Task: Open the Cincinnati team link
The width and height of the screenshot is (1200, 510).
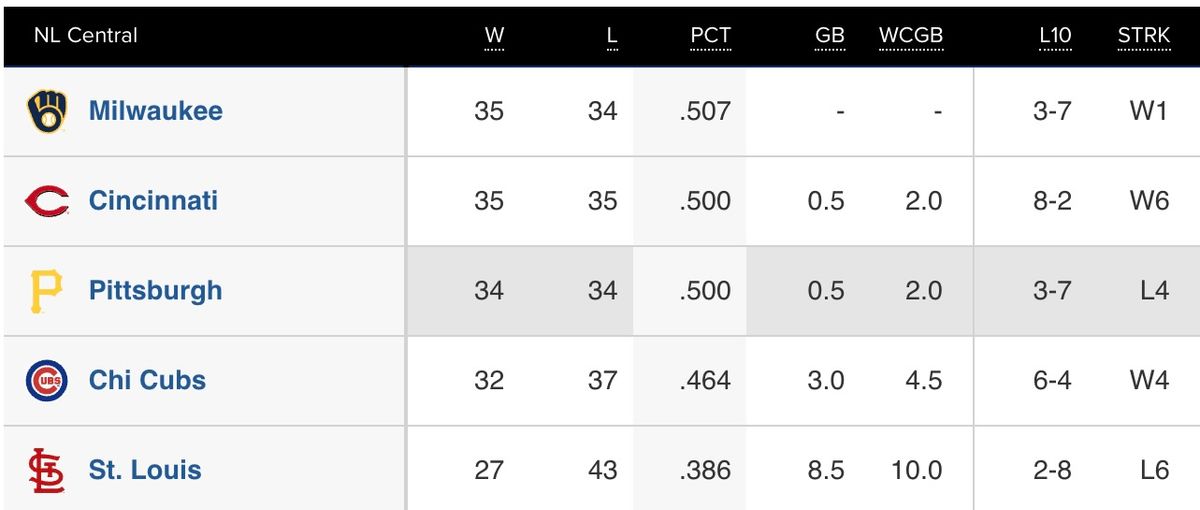Action: tap(153, 201)
